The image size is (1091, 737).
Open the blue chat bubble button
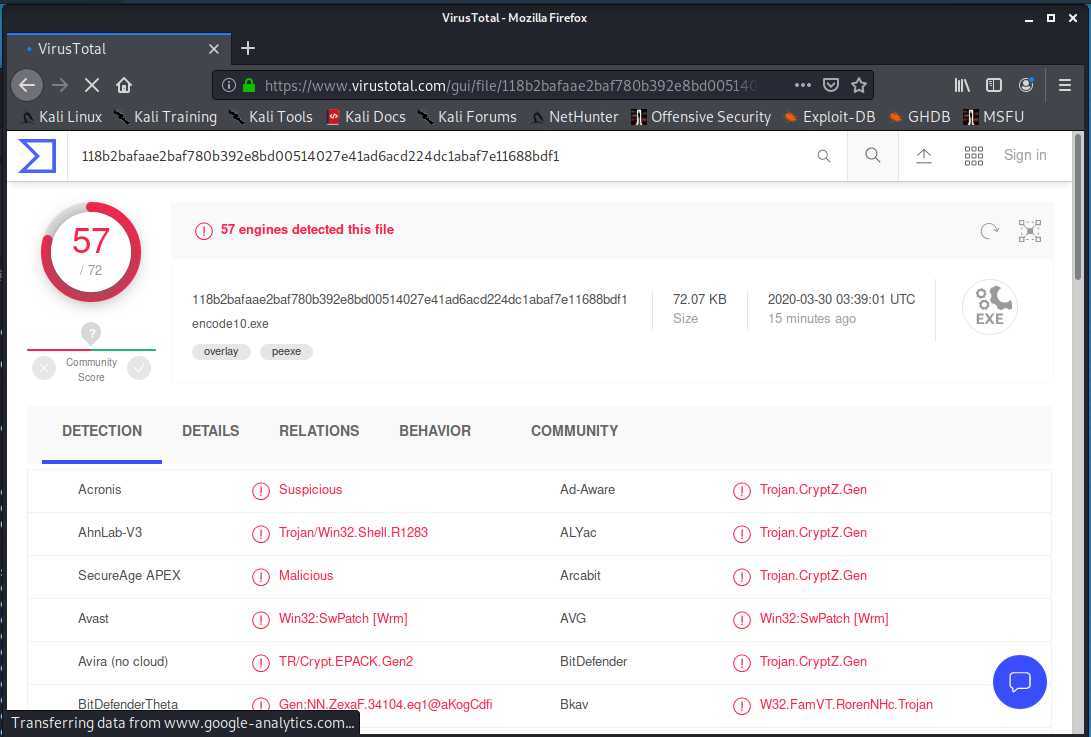tap(1020, 681)
